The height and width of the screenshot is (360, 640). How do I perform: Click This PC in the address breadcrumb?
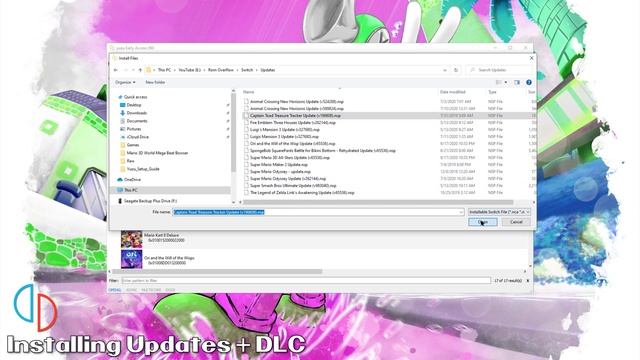coord(164,70)
